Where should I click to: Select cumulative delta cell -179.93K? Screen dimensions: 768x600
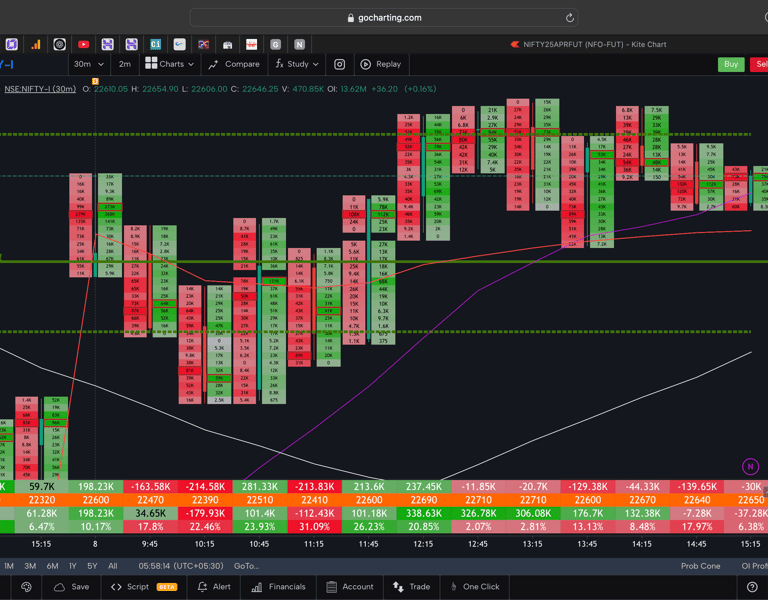(x=205, y=513)
